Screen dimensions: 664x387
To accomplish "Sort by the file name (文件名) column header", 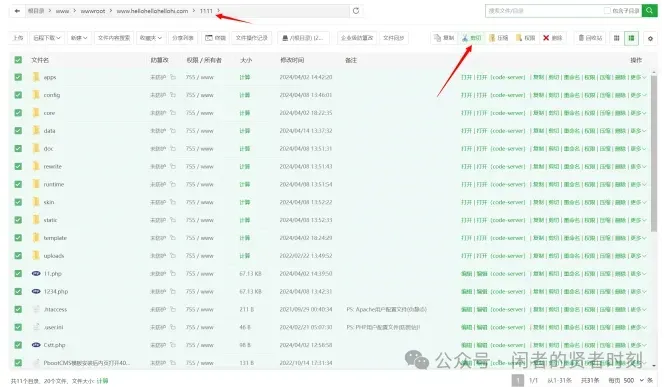I will [x=40, y=60].
